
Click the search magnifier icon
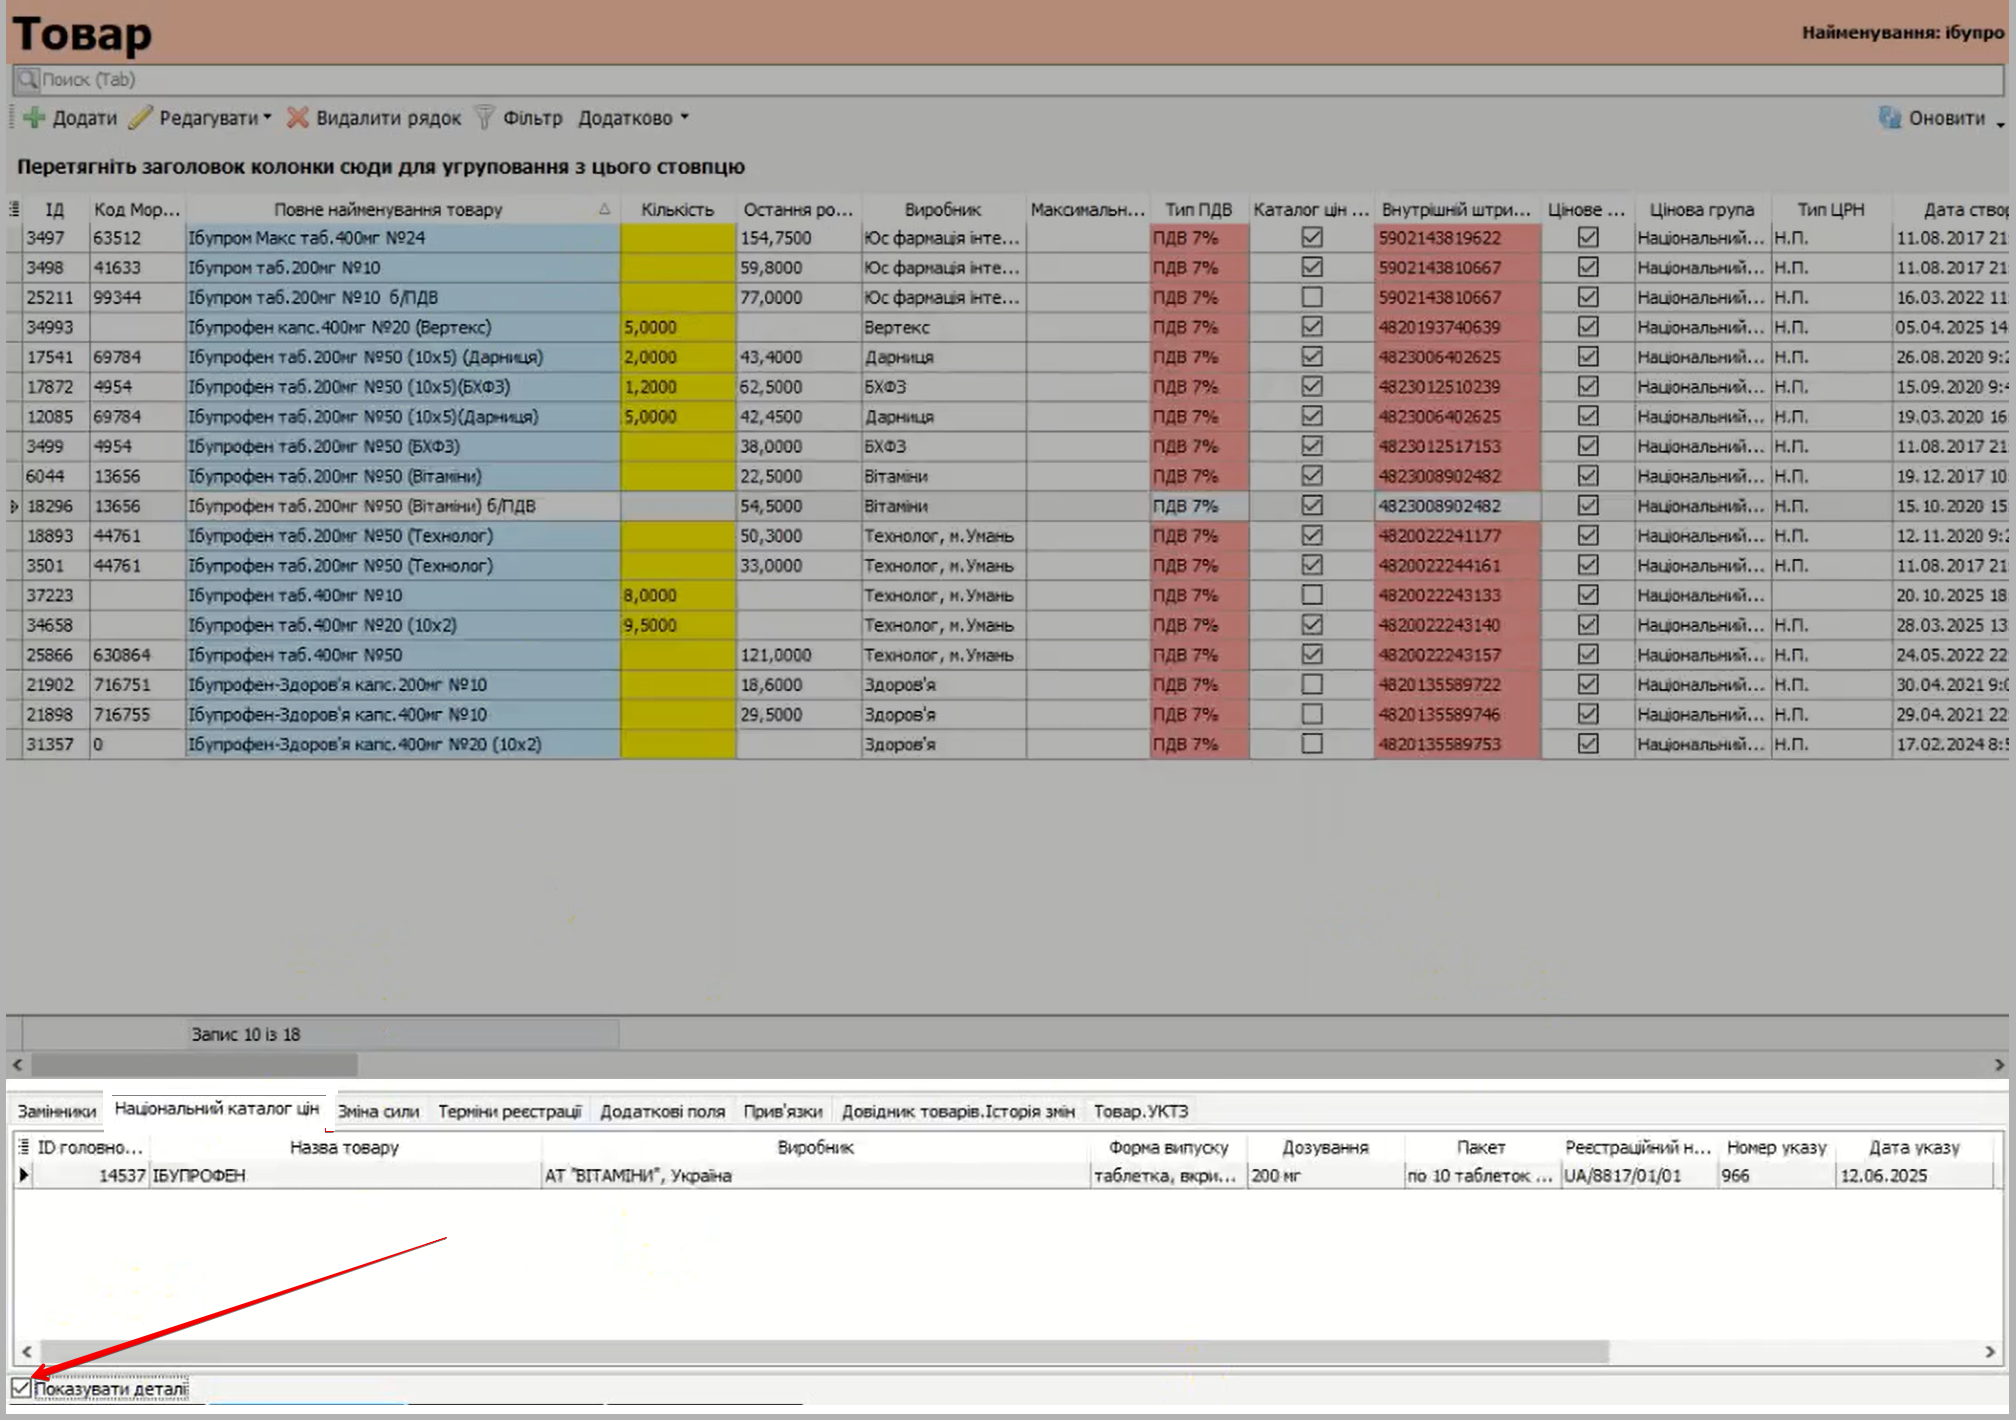pos(27,79)
